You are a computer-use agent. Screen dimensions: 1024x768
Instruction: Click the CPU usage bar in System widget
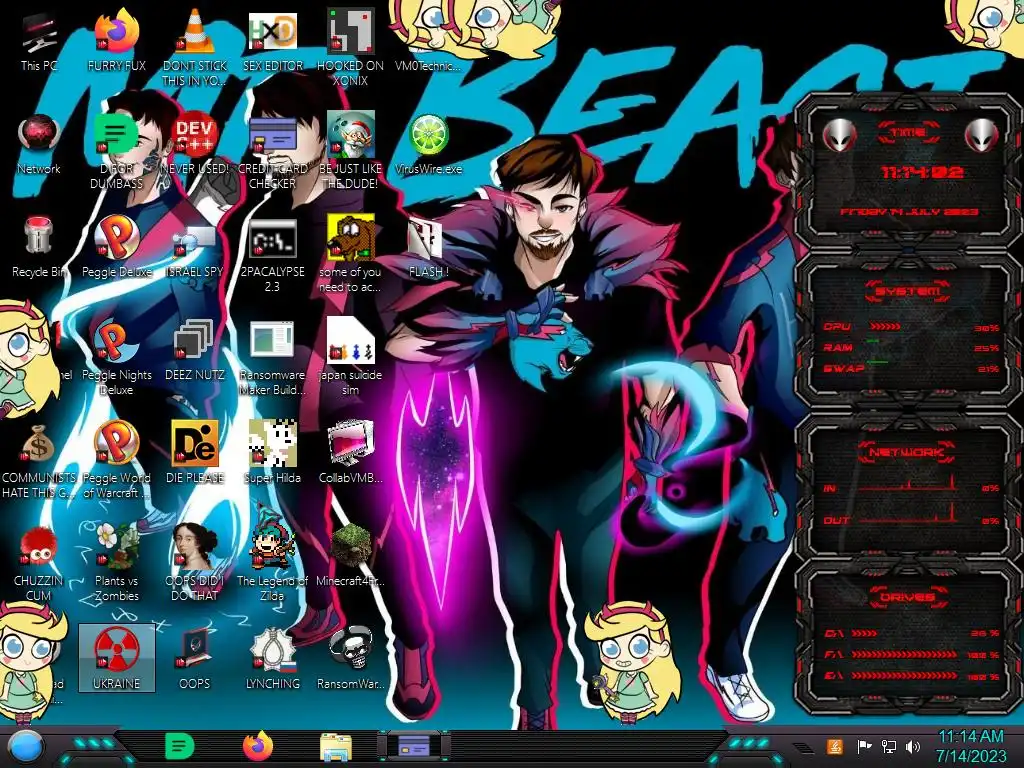(886, 326)
